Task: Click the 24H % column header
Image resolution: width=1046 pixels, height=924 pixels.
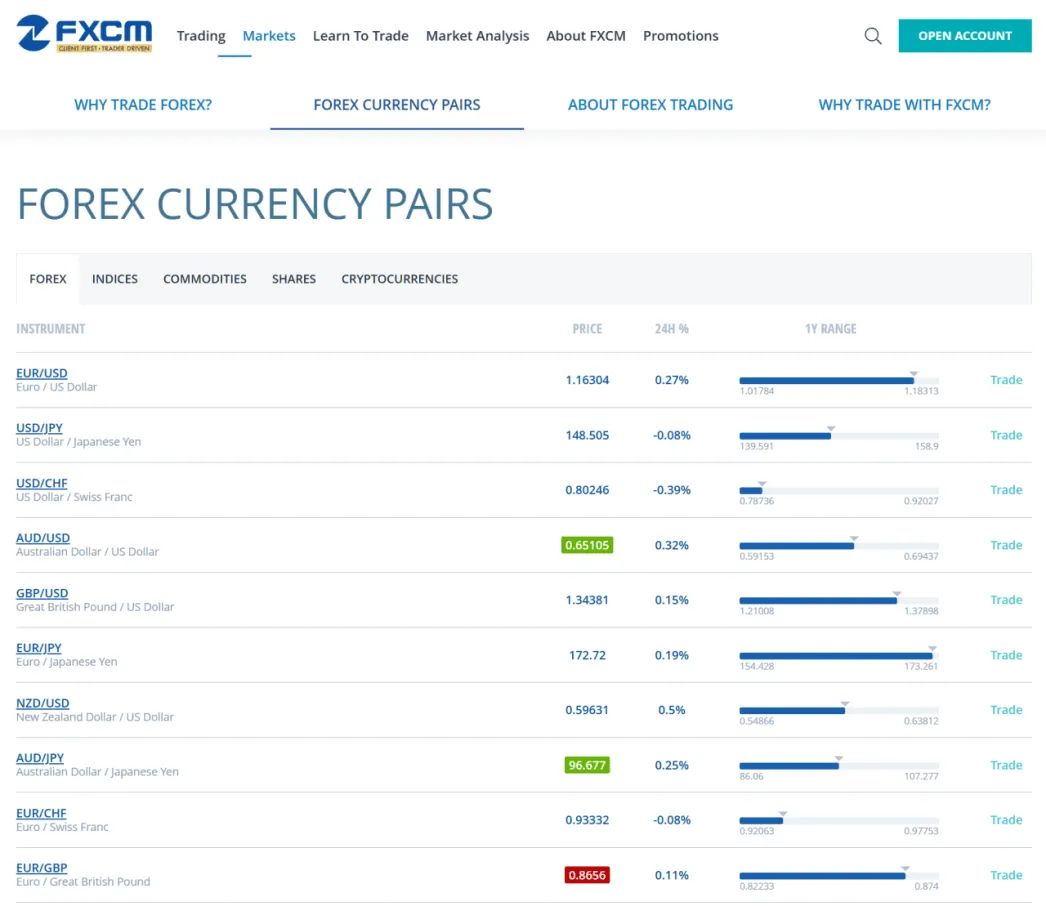Action: [672, 329]
